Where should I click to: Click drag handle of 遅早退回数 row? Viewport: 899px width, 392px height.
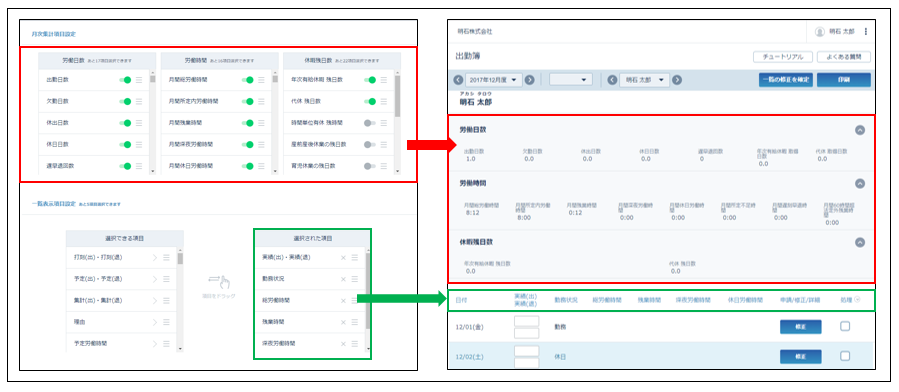point(139,166)
